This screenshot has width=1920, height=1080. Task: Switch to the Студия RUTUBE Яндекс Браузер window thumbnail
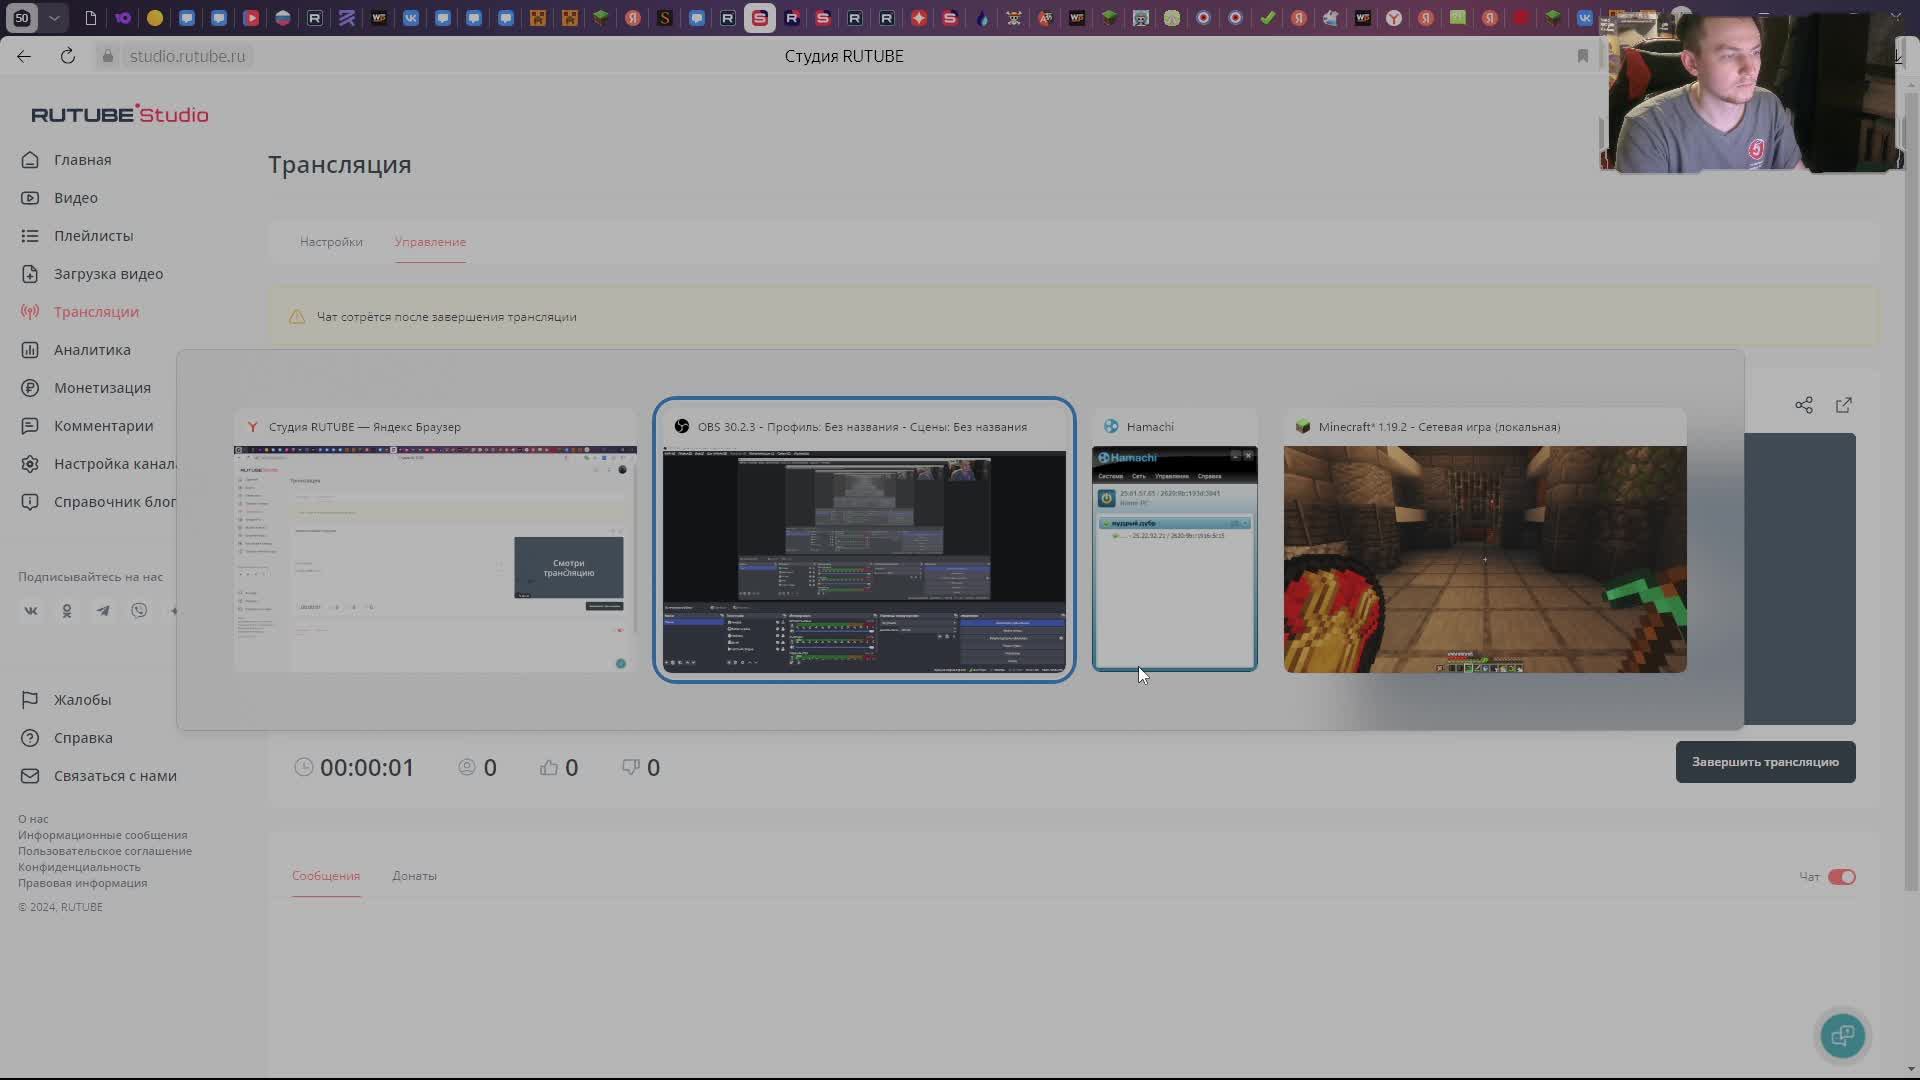pyautogui.click(x=435, y=540)
